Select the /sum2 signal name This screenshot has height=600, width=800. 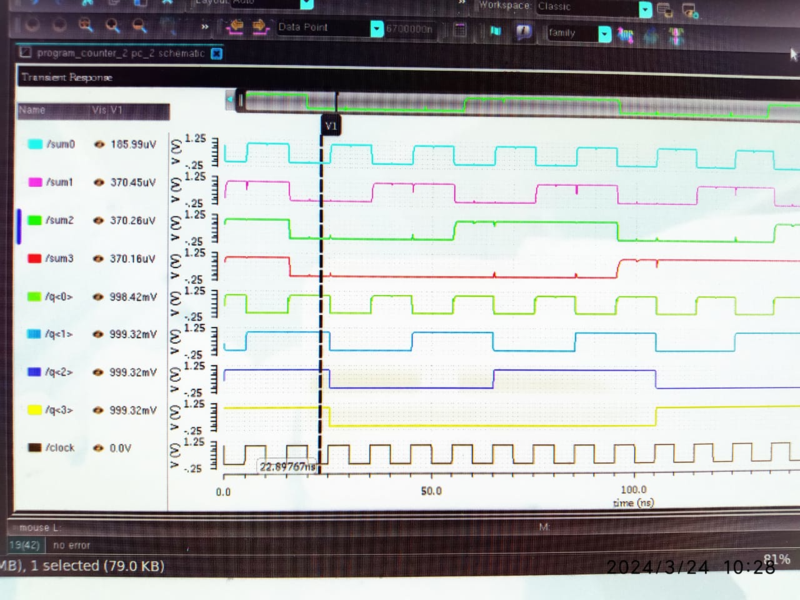[60, 220]
